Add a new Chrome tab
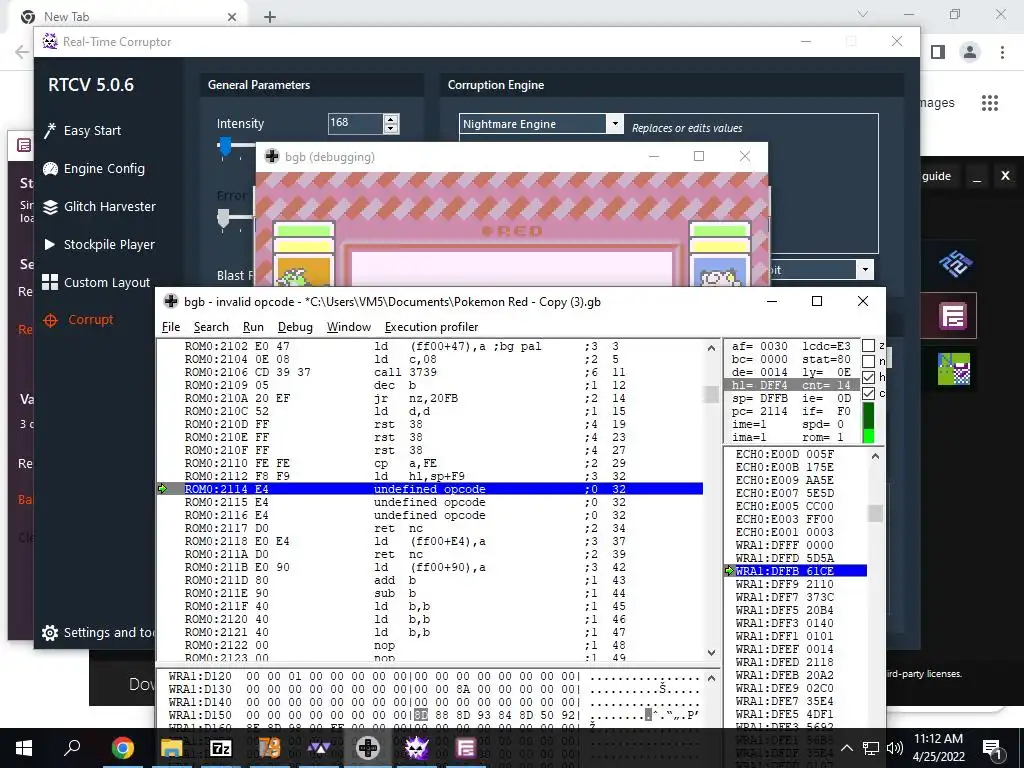Image resolution: width=1024 pixels, height=768 pixels. [270, 17]
